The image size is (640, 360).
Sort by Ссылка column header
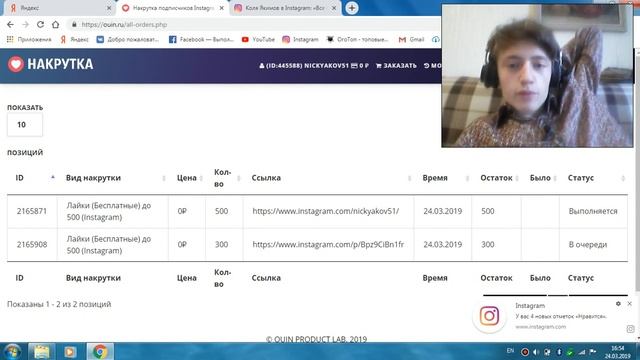pos(329,178)
